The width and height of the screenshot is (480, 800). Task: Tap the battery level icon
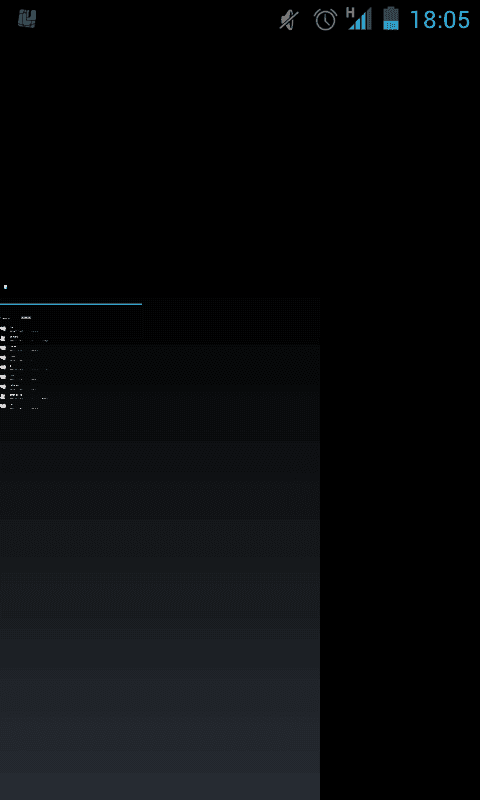[x=391, y=19]
